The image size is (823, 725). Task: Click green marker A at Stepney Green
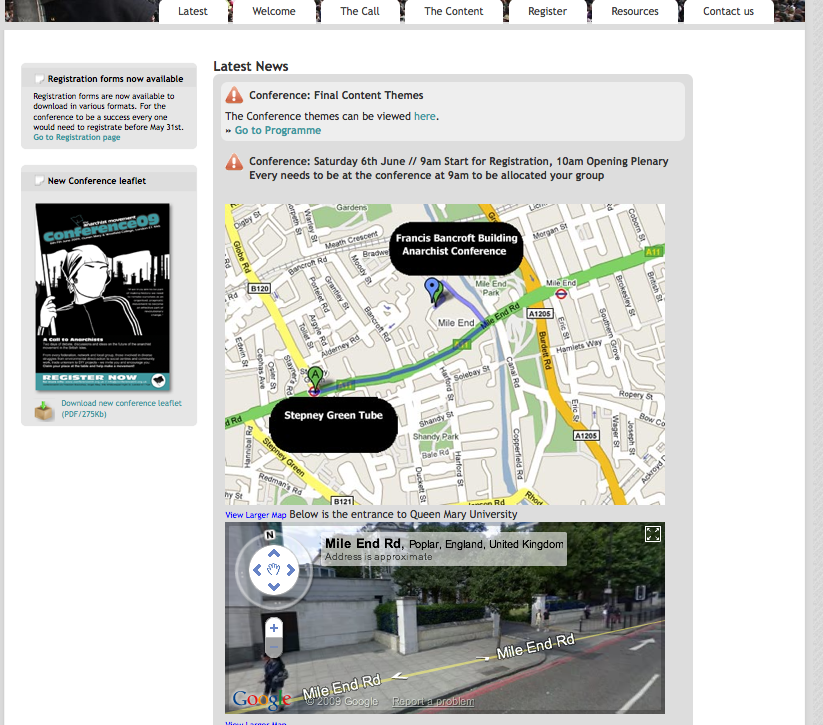[x=315, y=378]
